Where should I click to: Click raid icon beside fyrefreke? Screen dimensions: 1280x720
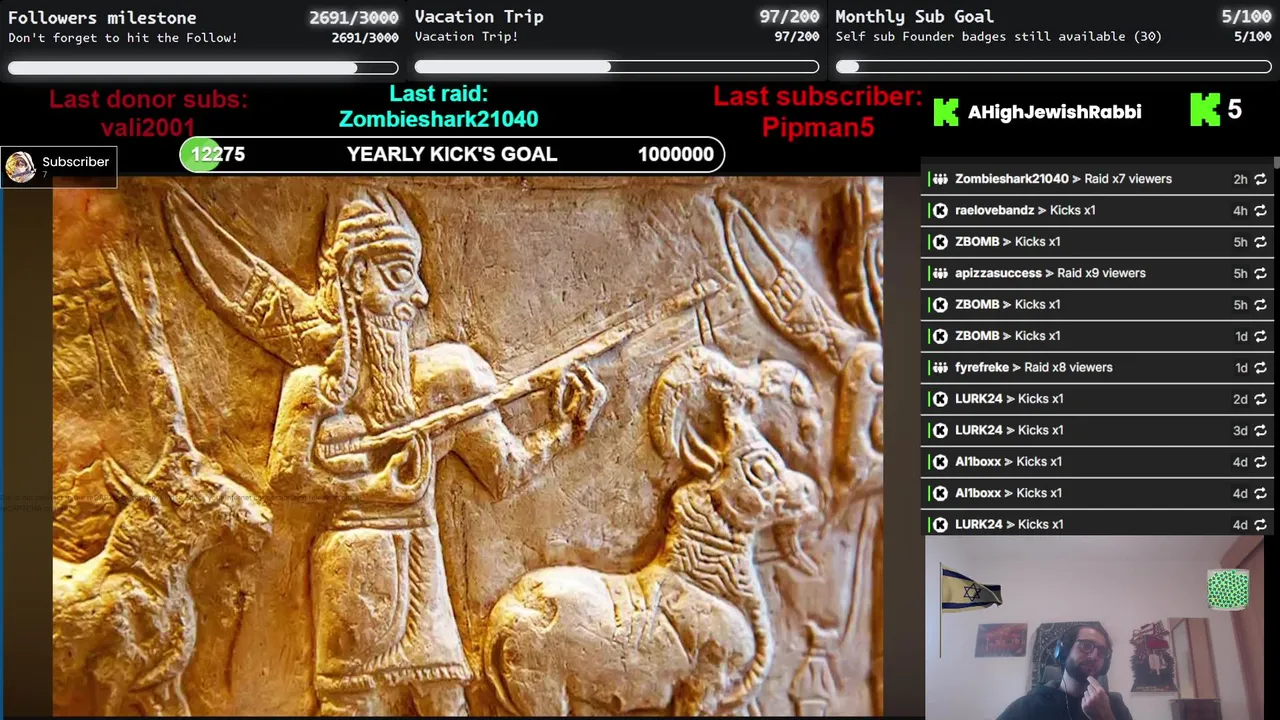pyautogui.click(x=940, y=368)
